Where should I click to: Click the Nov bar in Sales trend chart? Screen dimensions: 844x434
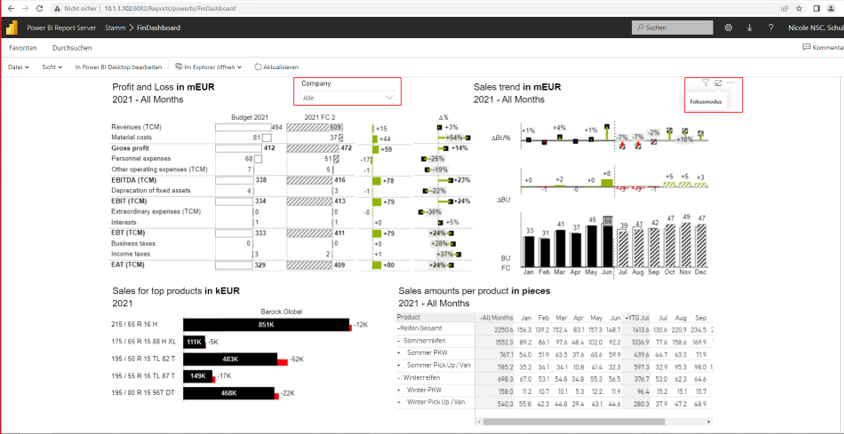685,244
